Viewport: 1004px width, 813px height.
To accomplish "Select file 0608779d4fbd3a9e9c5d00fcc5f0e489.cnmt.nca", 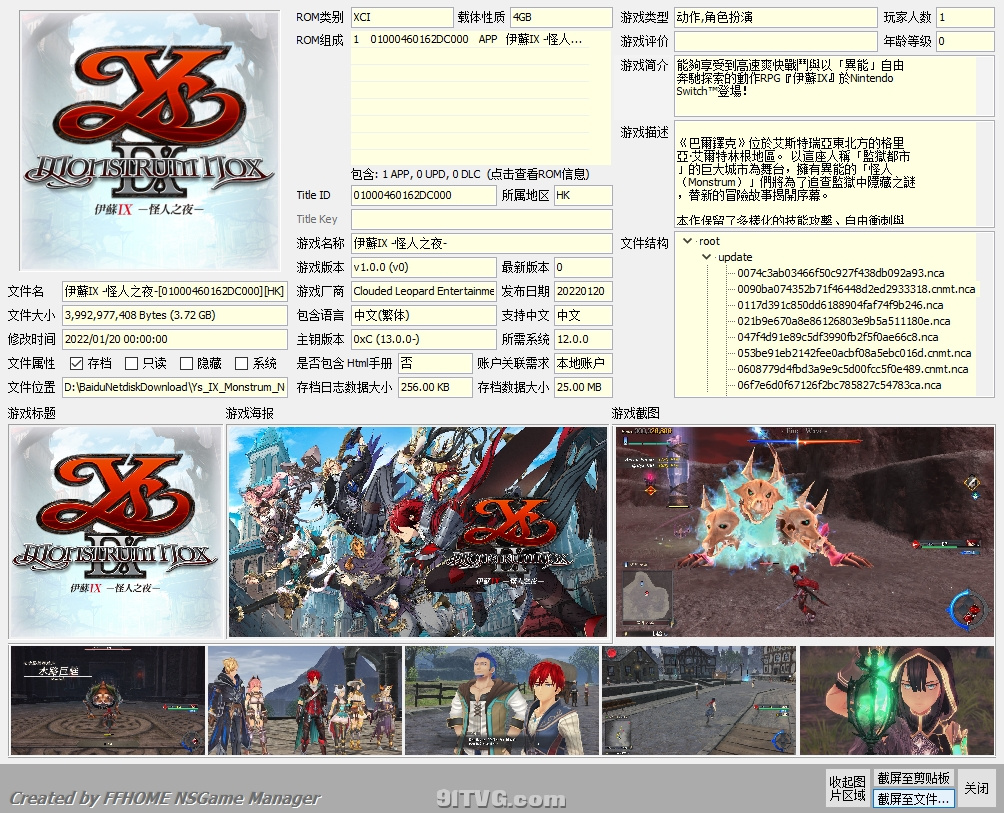I will click(852, 369).
